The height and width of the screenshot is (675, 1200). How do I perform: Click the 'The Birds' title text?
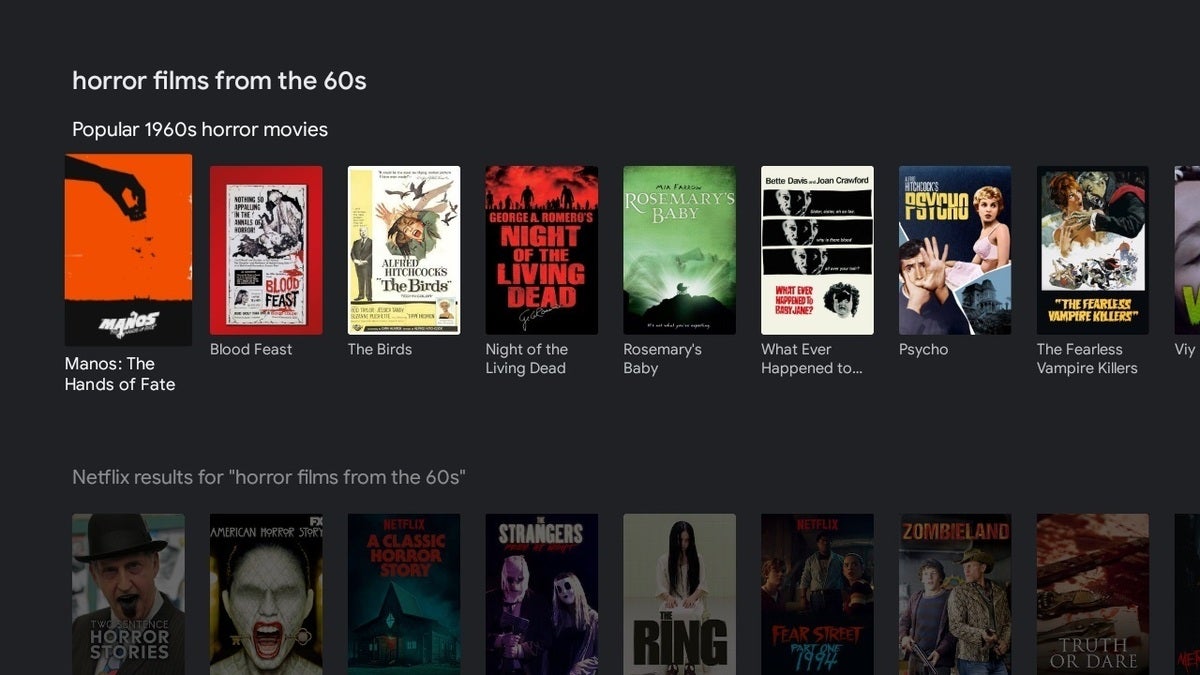[380, 349]
